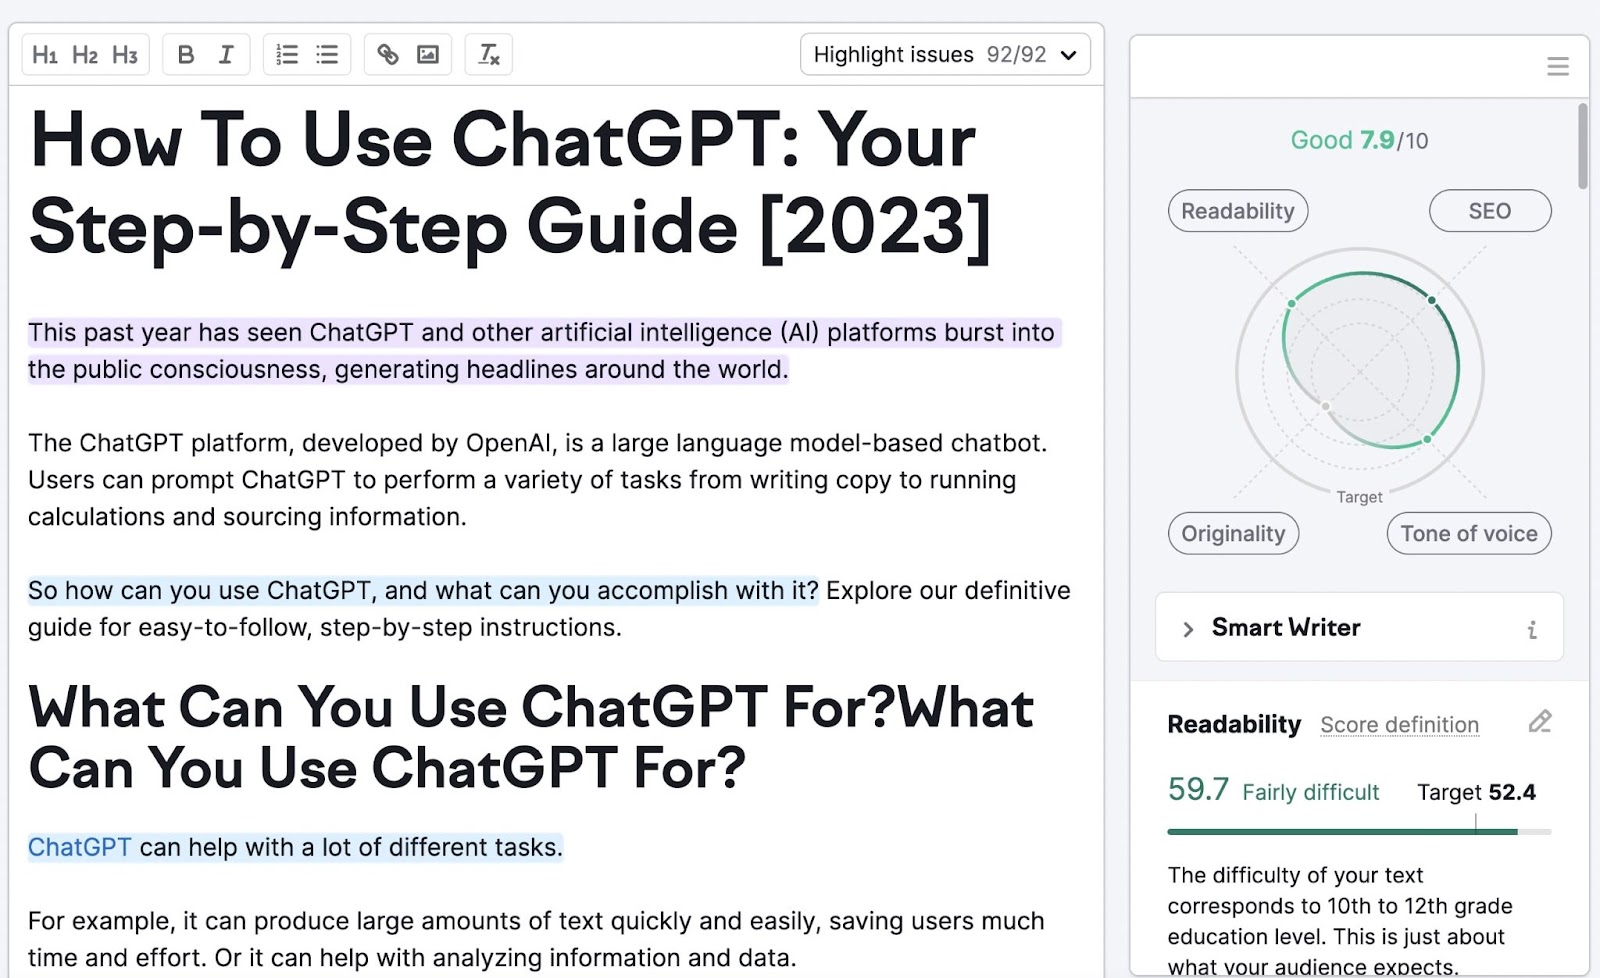Apply H2 heading formatting
Screen dimensions: 1600x978
pyautogui.click(x=84, y=55)
